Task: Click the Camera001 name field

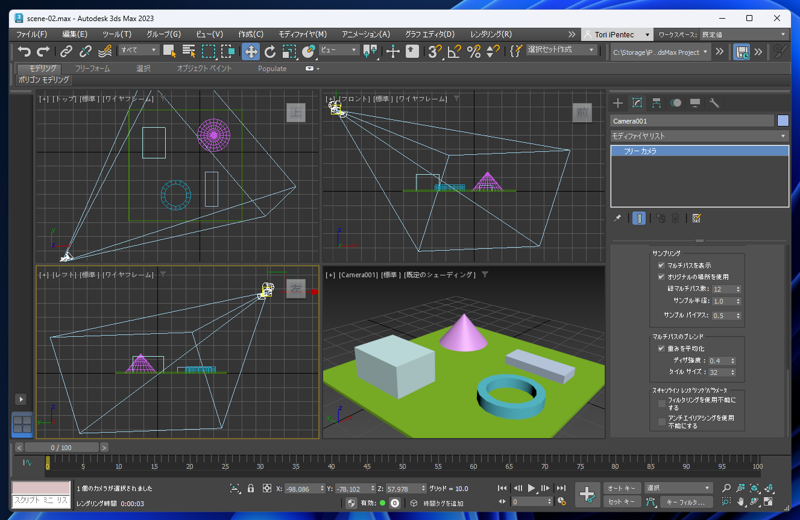Action: tap(692, 121)
